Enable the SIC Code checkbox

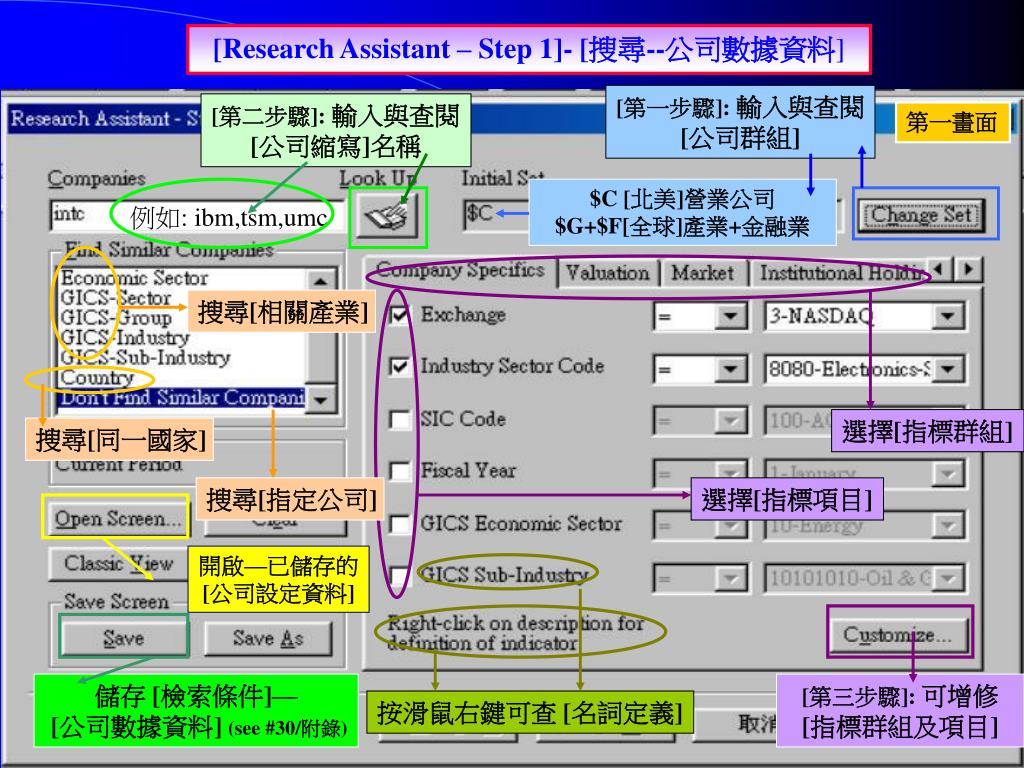coord(399,419)
